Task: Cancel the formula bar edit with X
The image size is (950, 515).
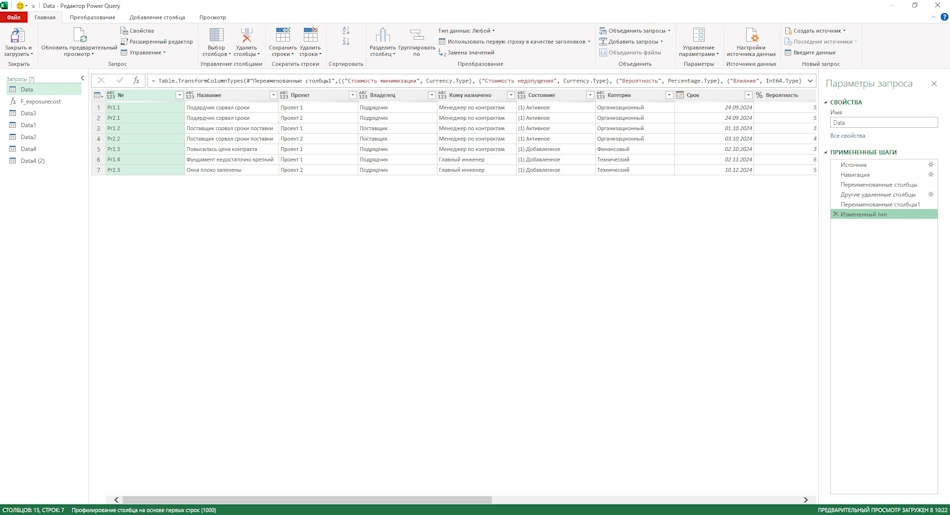Action: click(101, 81)
